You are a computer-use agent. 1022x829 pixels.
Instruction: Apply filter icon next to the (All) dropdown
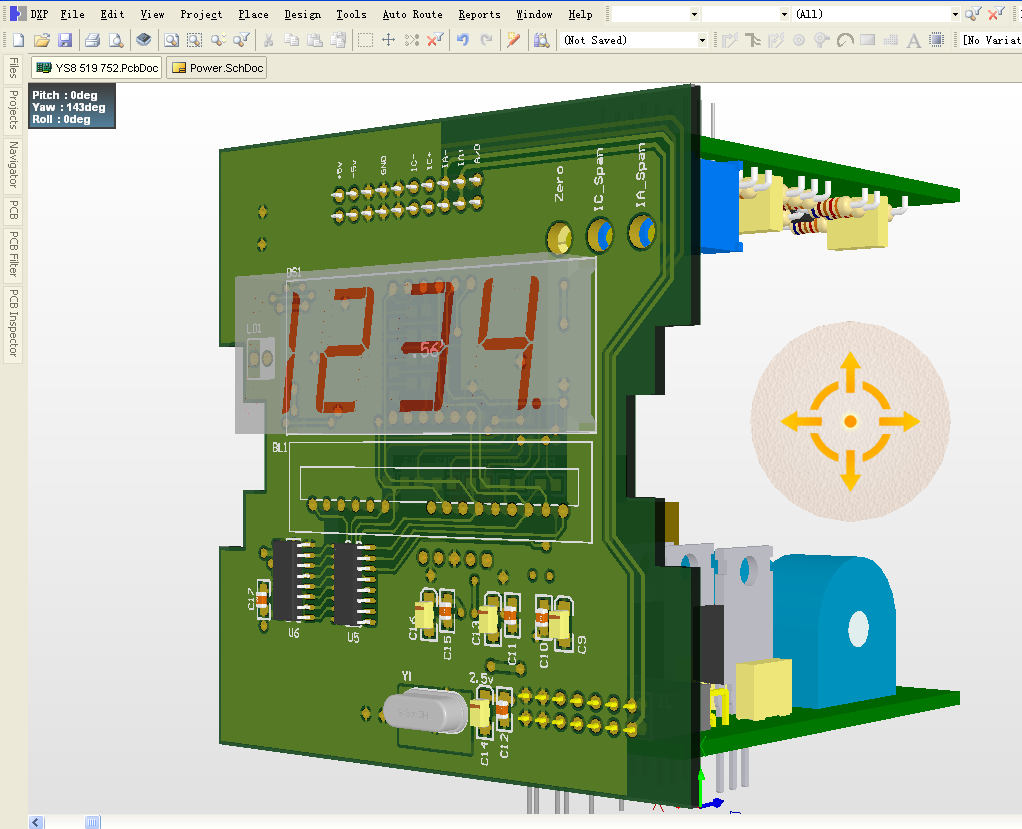tap(973, 14)
